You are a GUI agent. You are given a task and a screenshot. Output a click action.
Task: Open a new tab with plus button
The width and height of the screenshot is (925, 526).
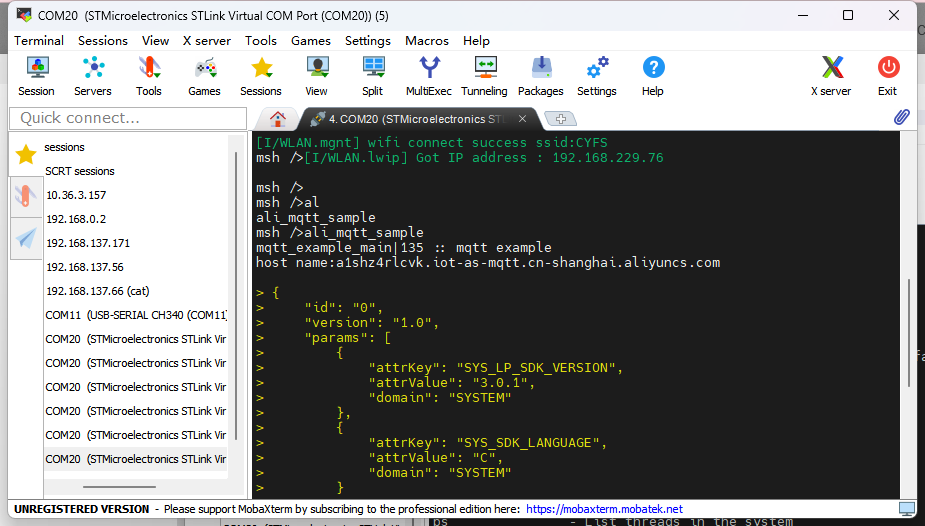(560, 119)
